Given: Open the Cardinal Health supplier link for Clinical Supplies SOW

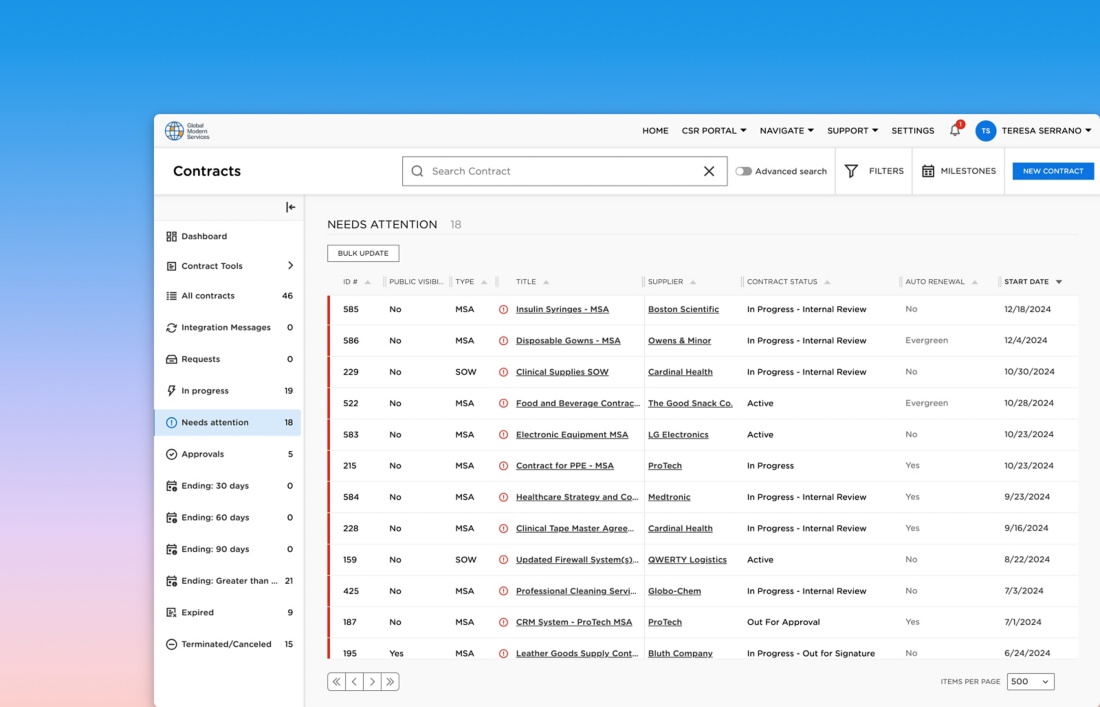Looking at the screenshot, I should click(680, 372).
